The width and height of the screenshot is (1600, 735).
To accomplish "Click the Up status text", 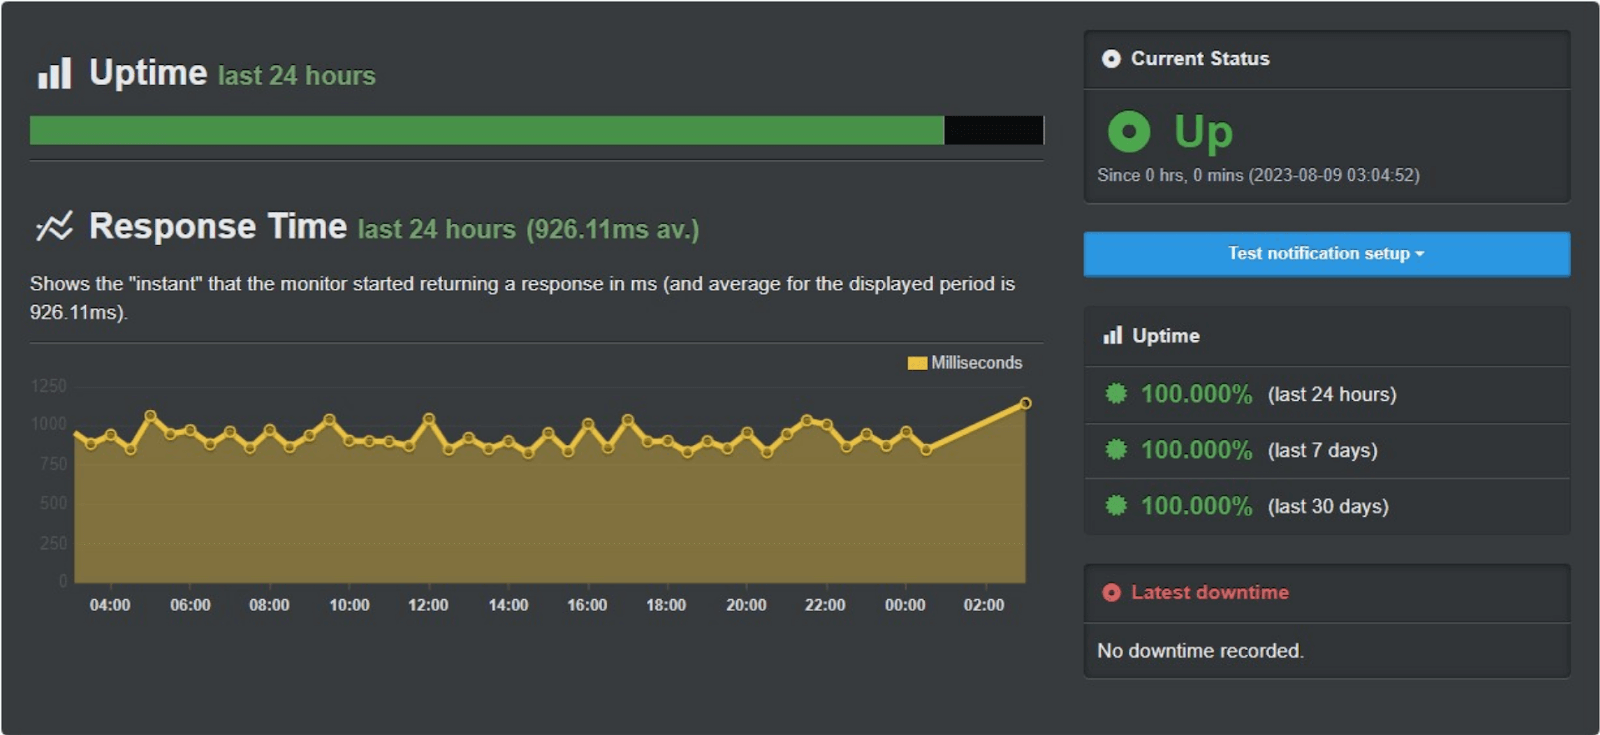I will 1203,133.
